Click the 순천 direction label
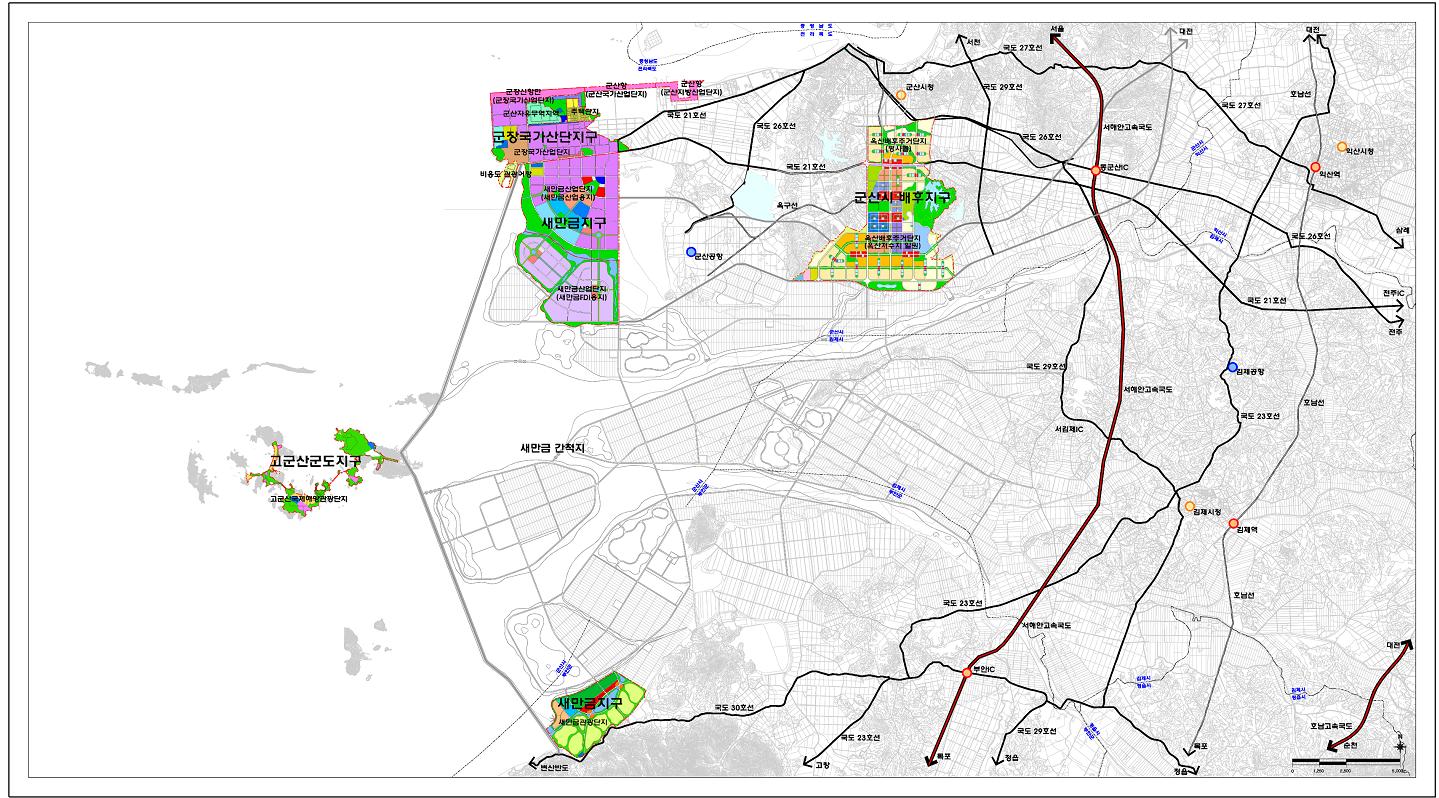 pos(1351,745)
